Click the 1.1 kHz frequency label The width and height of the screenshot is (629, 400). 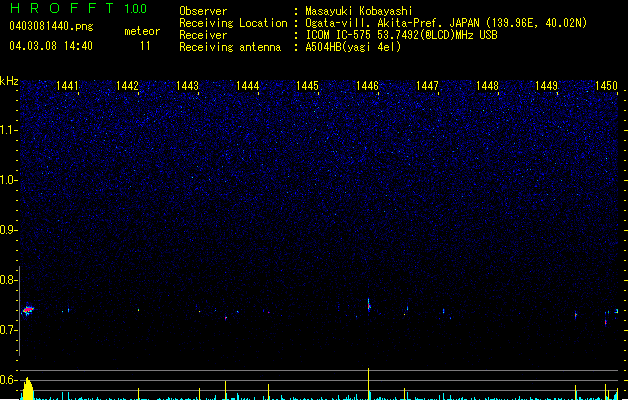[9, 130]
